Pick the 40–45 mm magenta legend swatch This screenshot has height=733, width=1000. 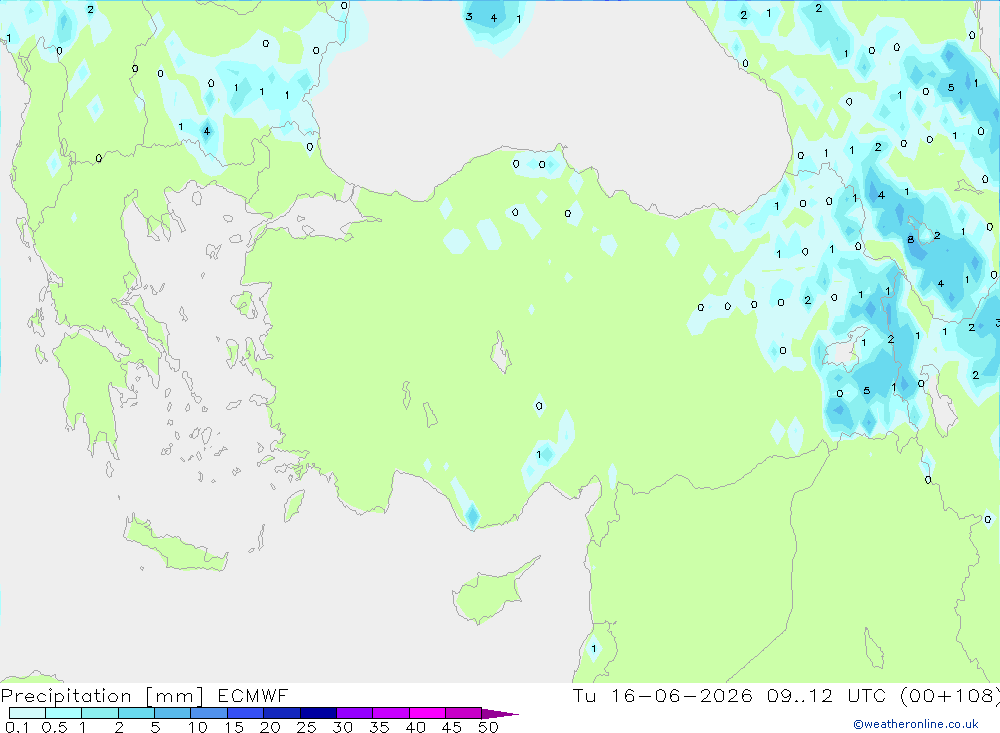point(427,713)
